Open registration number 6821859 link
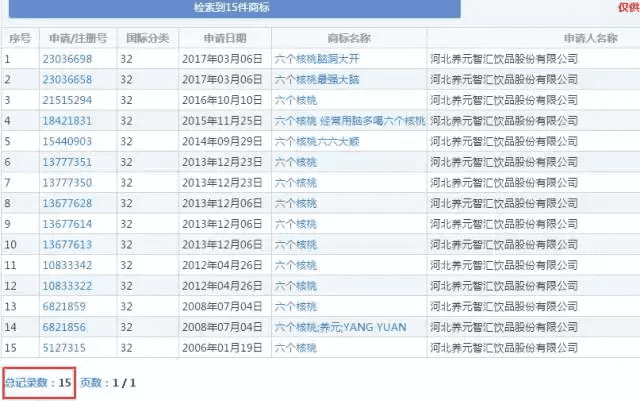This screenshot has height=404, width=640. click(64, 307)
